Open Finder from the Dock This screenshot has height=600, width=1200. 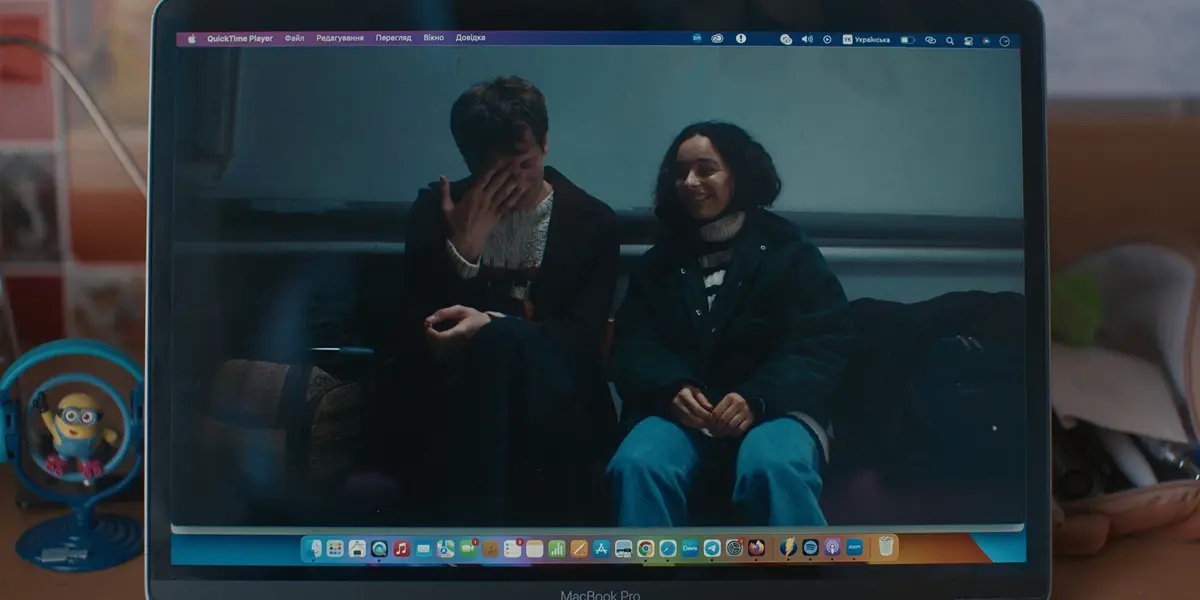(x=312, y=548)
